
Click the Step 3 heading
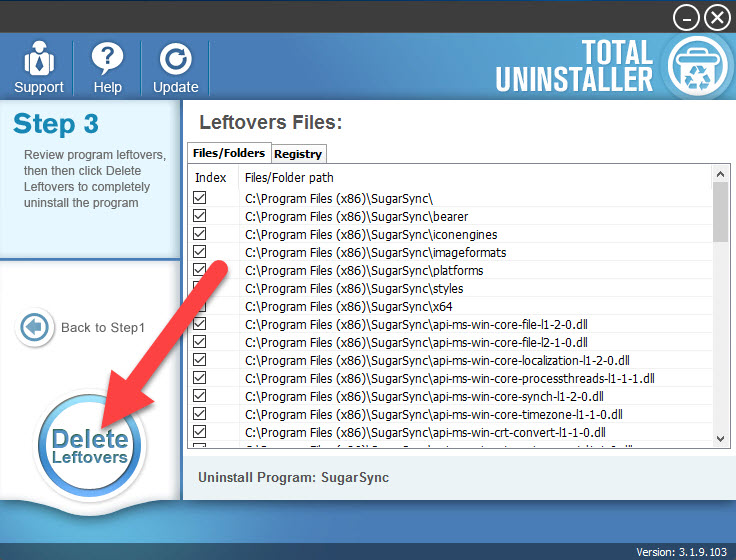[x=56, y=124]
